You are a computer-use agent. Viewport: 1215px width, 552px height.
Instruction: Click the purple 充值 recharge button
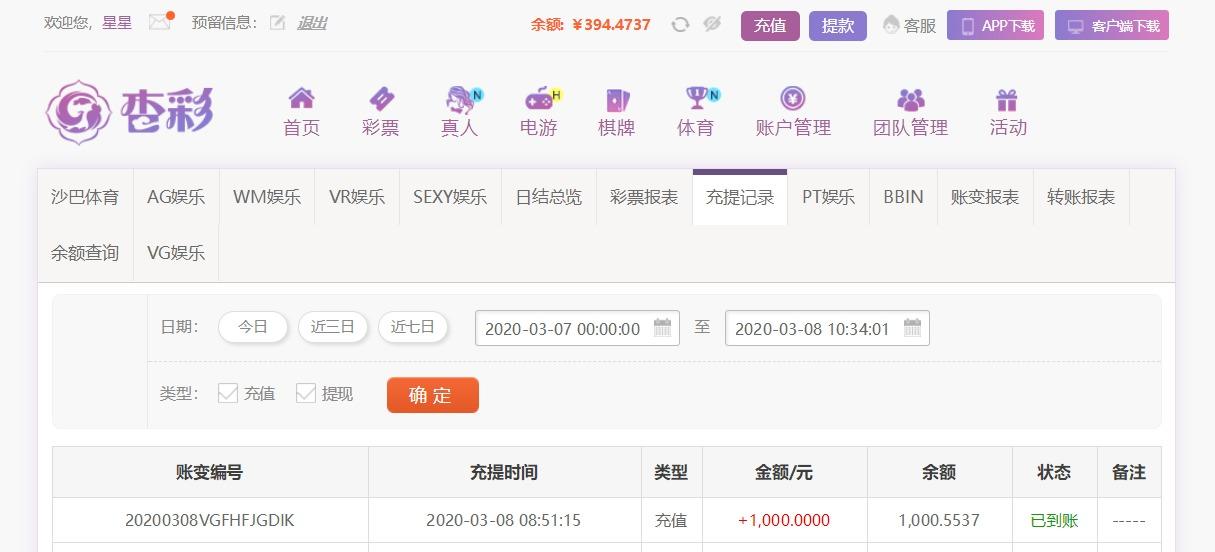pos(770,26)
